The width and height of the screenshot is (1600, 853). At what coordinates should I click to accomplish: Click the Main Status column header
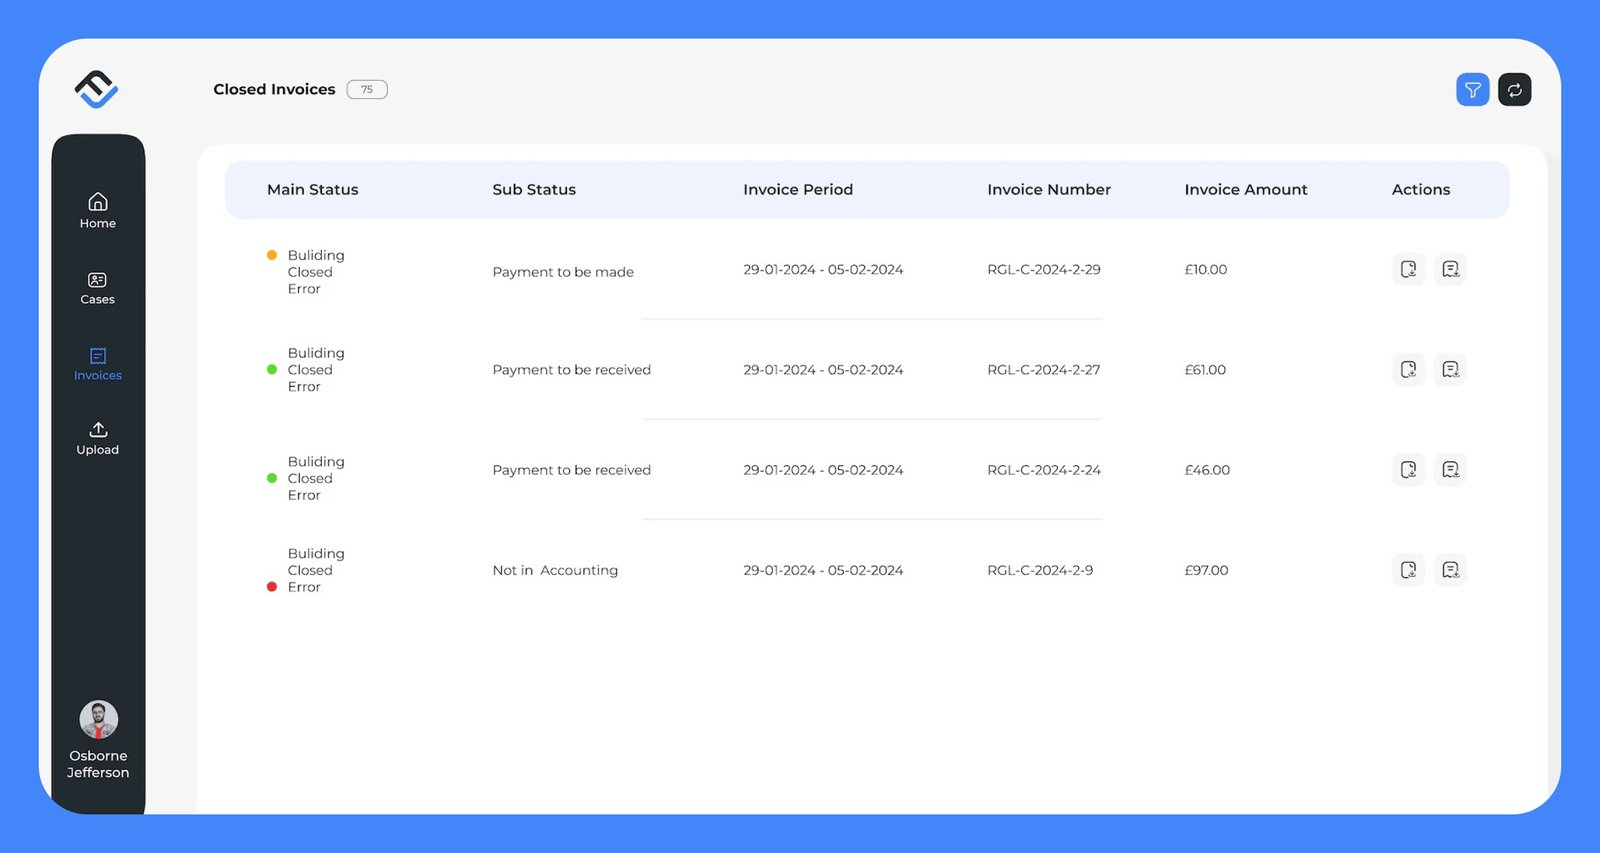[312, 190]
